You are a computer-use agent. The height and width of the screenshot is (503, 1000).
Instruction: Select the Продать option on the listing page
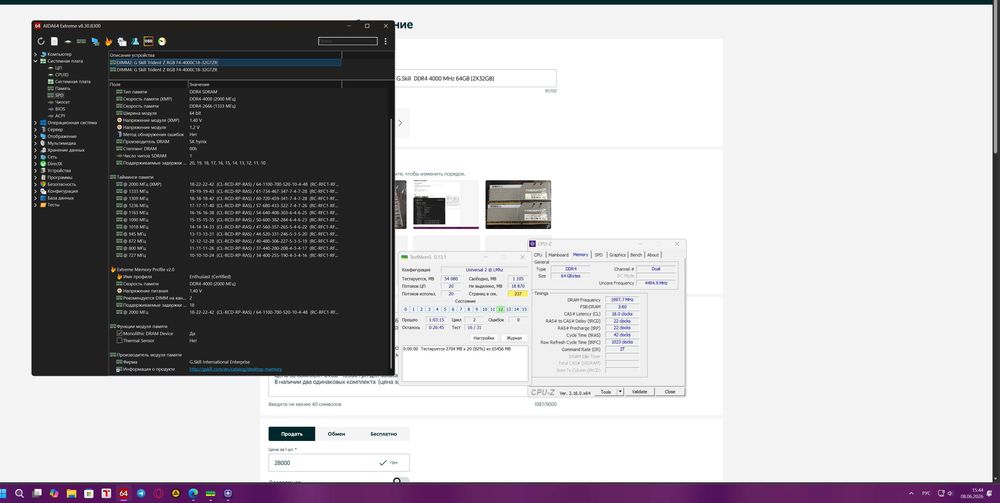(x=291, y=434)
